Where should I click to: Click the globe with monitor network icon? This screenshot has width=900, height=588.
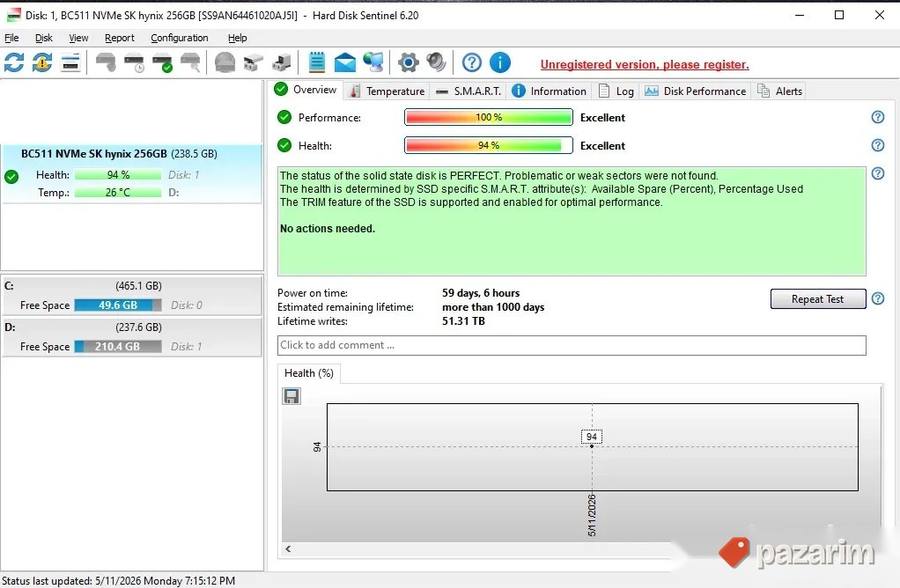(x=374, y=62)
